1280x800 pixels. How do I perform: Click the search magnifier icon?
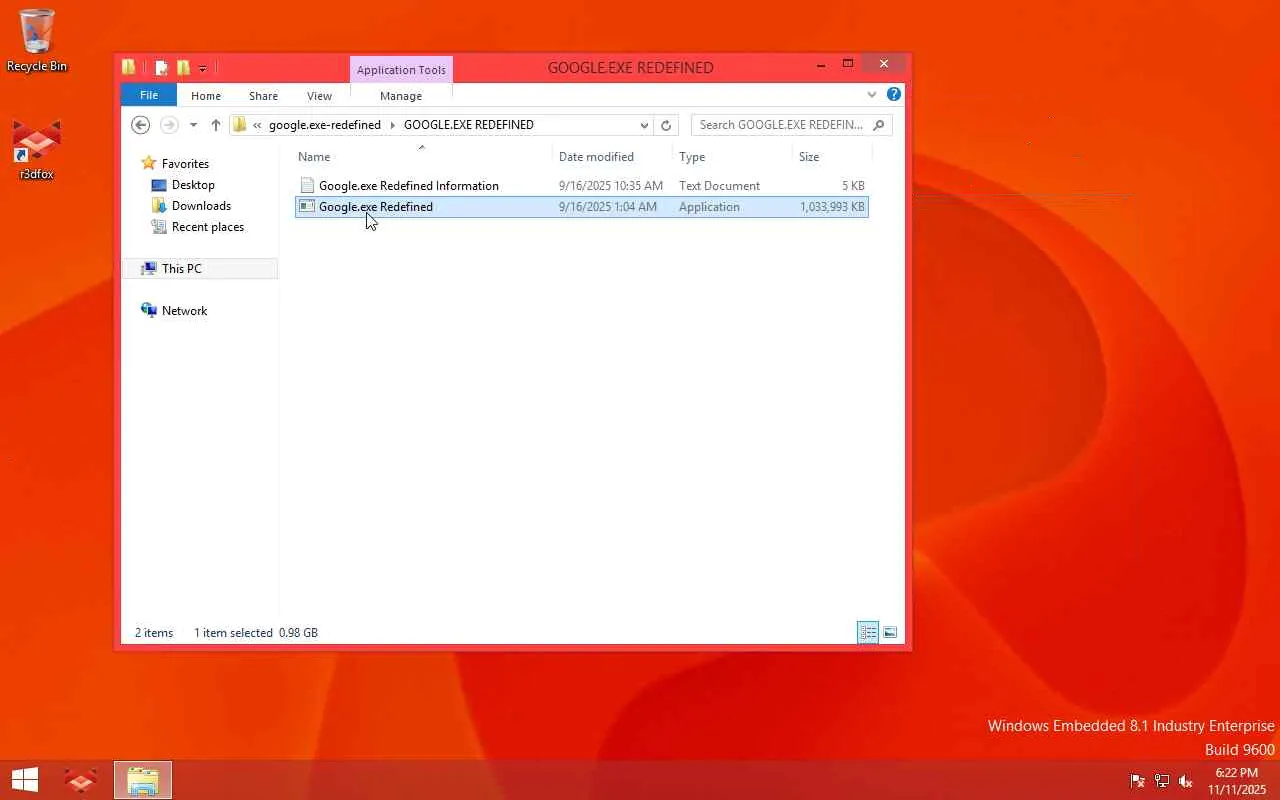[879, 125]
